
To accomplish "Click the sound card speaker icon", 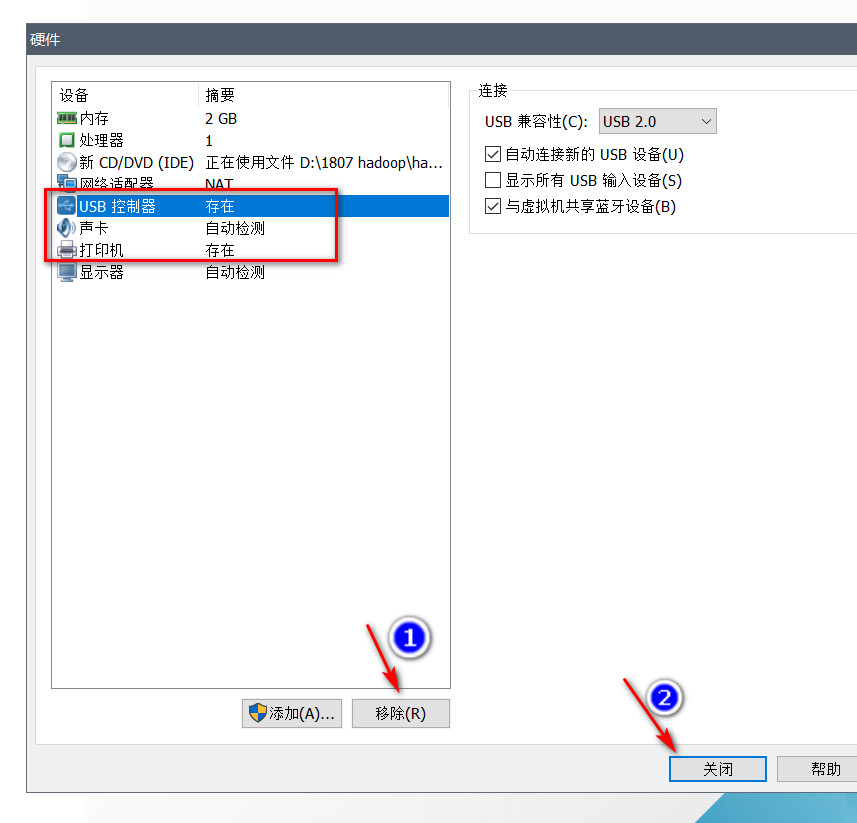I will pyautogui.click(x=67, y=228).
